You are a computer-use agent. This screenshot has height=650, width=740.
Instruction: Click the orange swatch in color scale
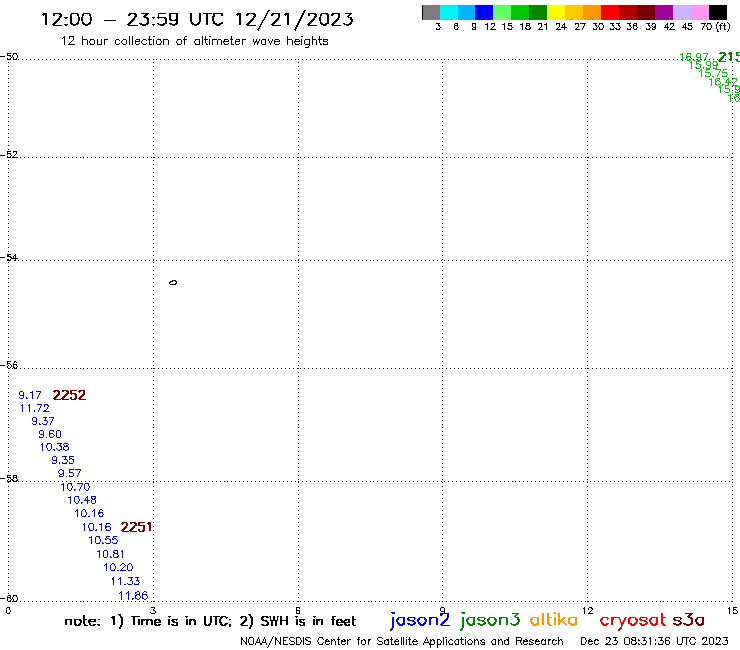tap(592, 12)
